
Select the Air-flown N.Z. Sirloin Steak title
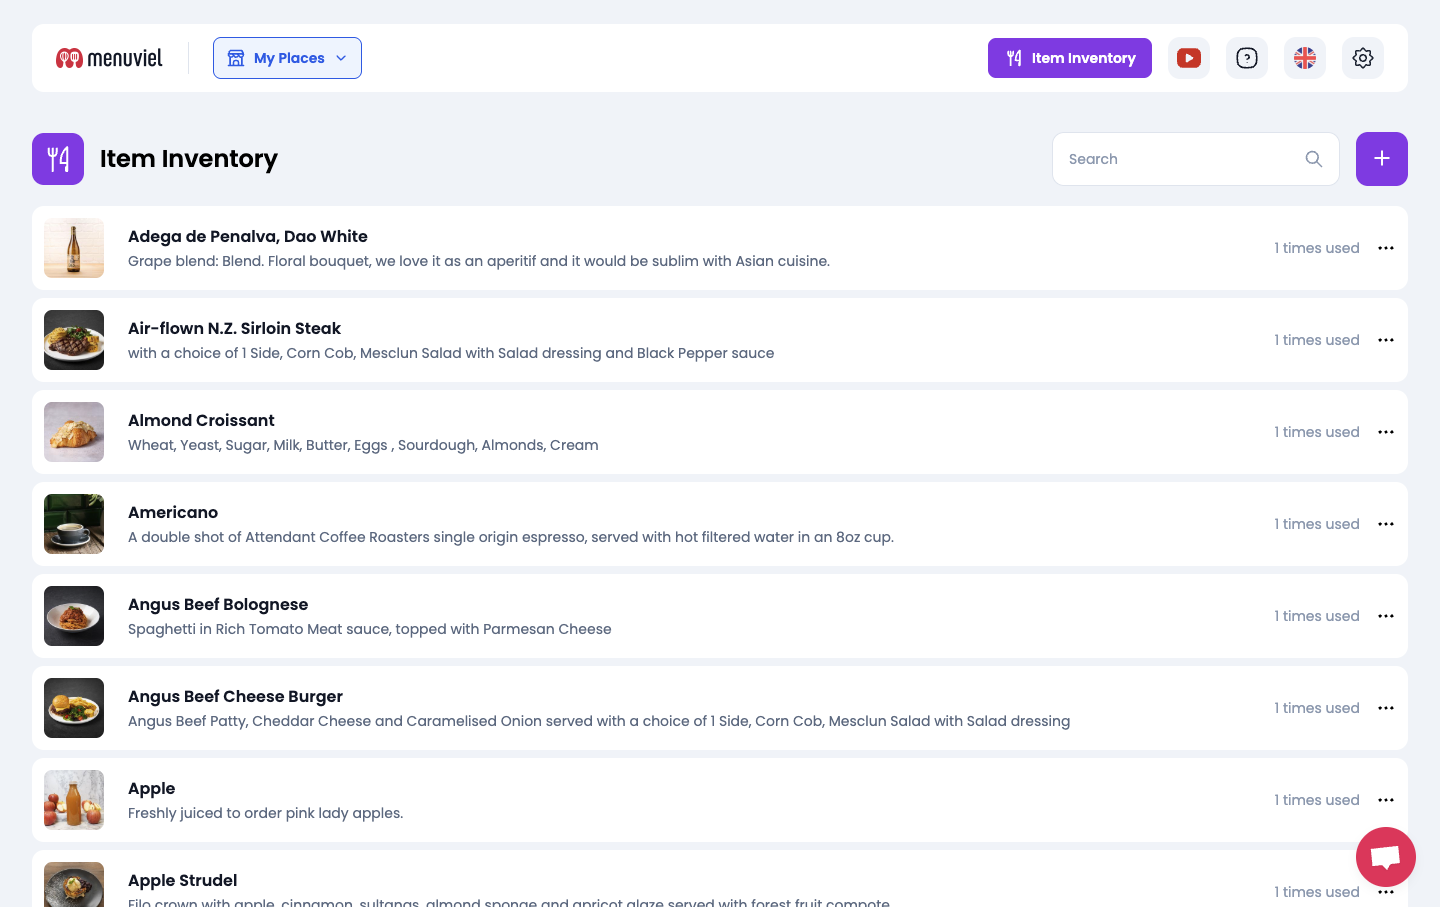pos(234,328)
